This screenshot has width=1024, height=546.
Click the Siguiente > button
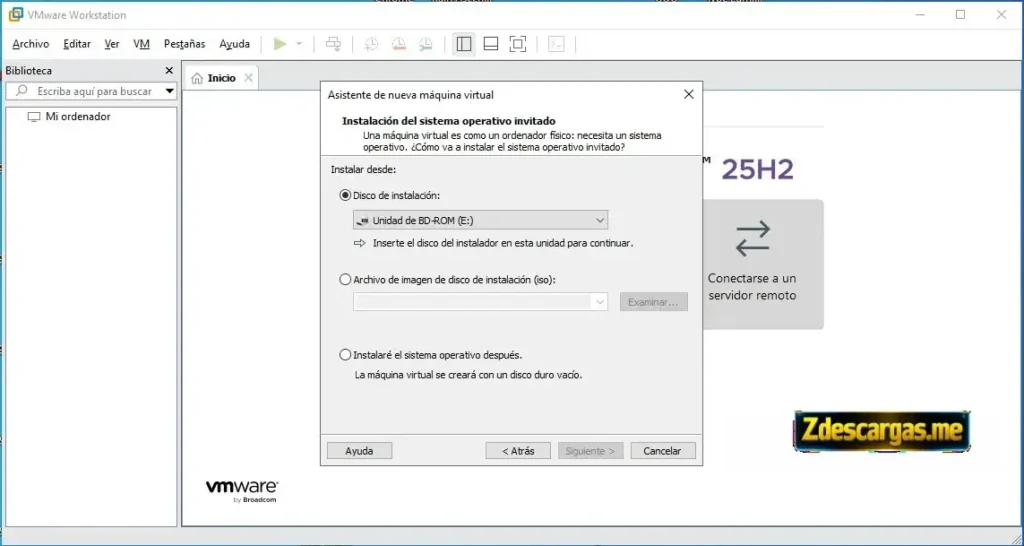[590, 451]
